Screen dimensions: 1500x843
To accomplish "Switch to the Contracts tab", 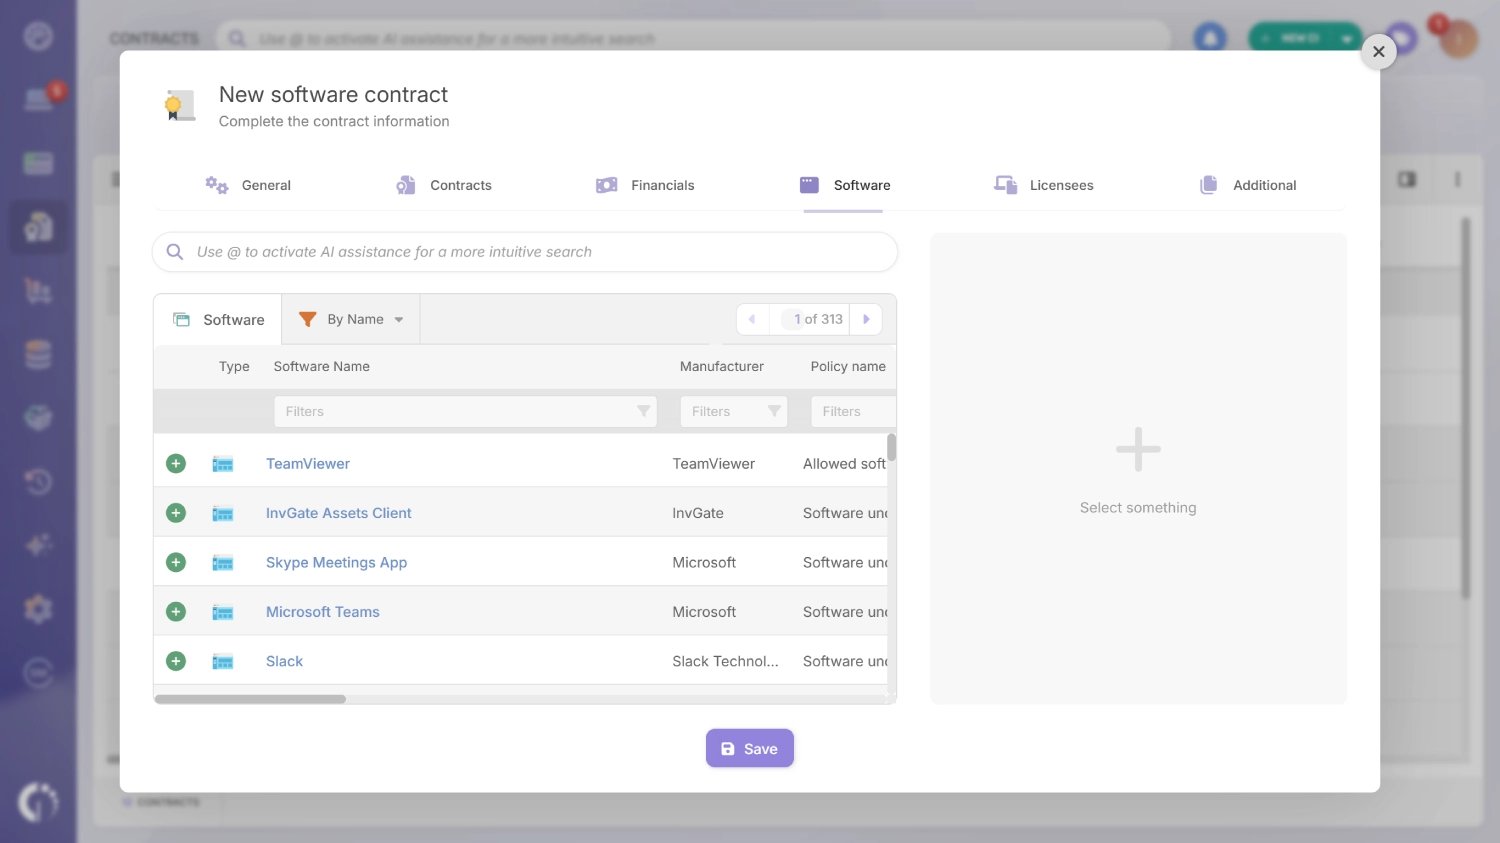I will [444, 185].
